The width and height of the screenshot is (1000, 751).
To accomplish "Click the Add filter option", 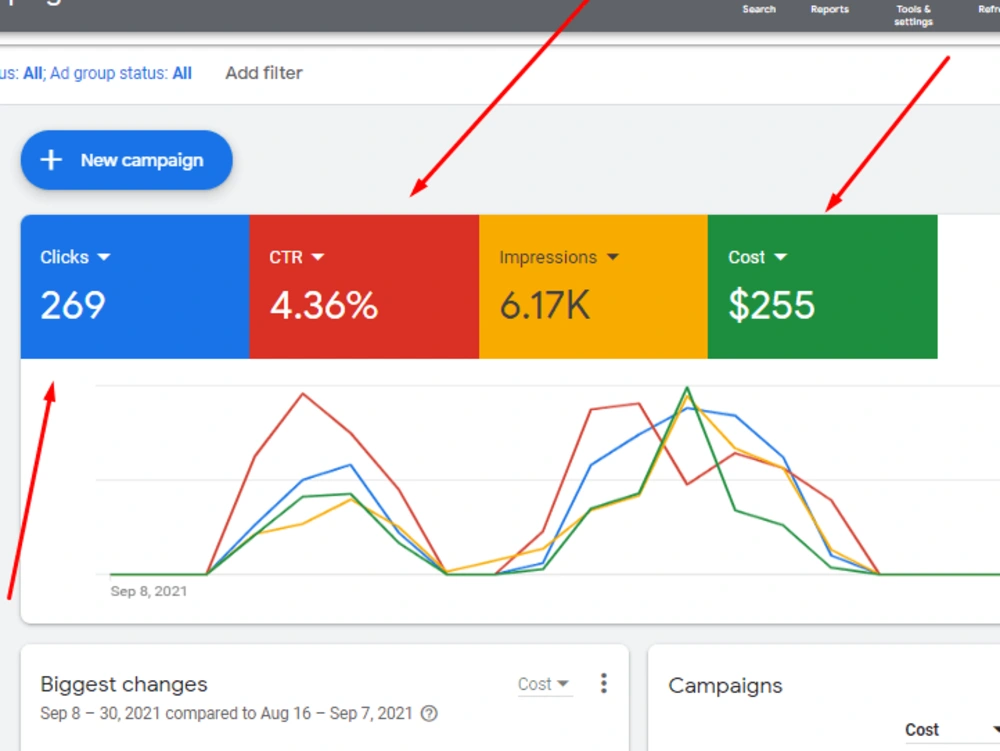I will click(264, 73).
